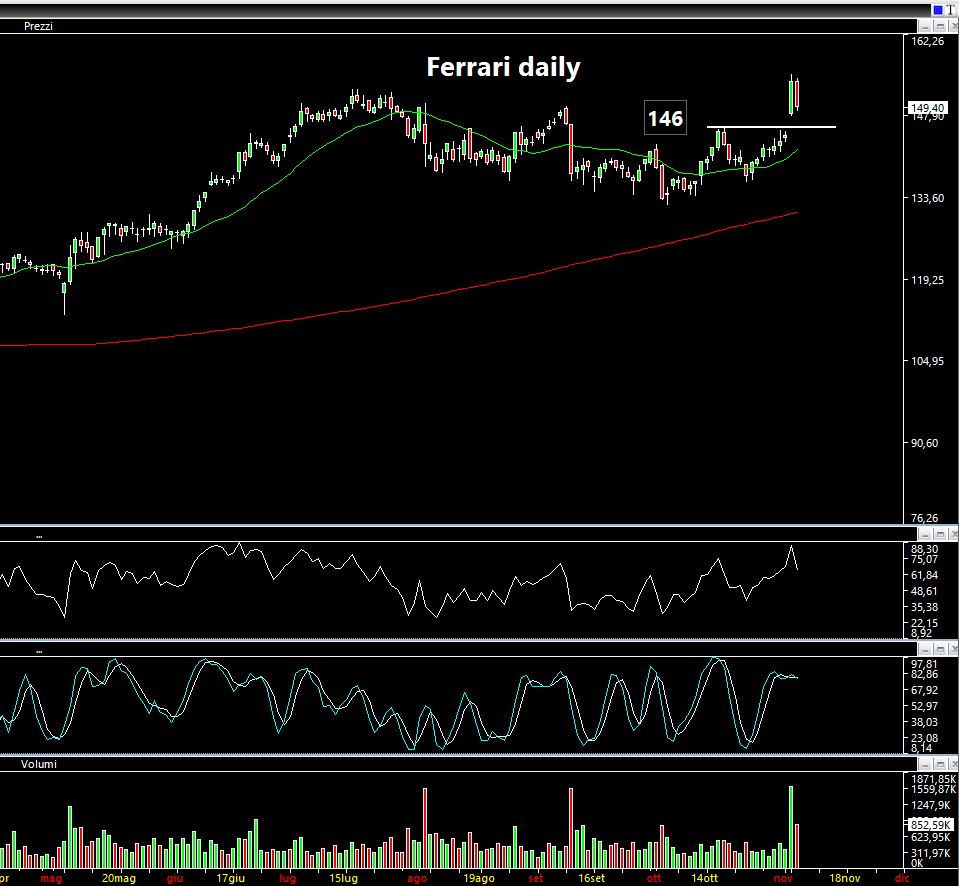The image size is (959, 886).
Task: Maximize the Prezzi price panel
Action: (x=940, y=26)
